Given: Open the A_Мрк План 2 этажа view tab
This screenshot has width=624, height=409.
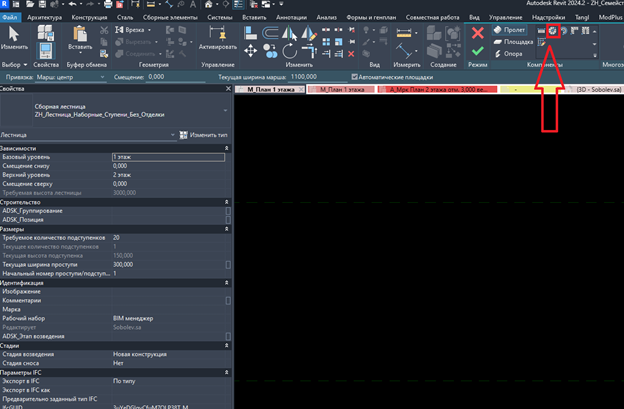Looking at the screenshot, I should pos(438,90).
